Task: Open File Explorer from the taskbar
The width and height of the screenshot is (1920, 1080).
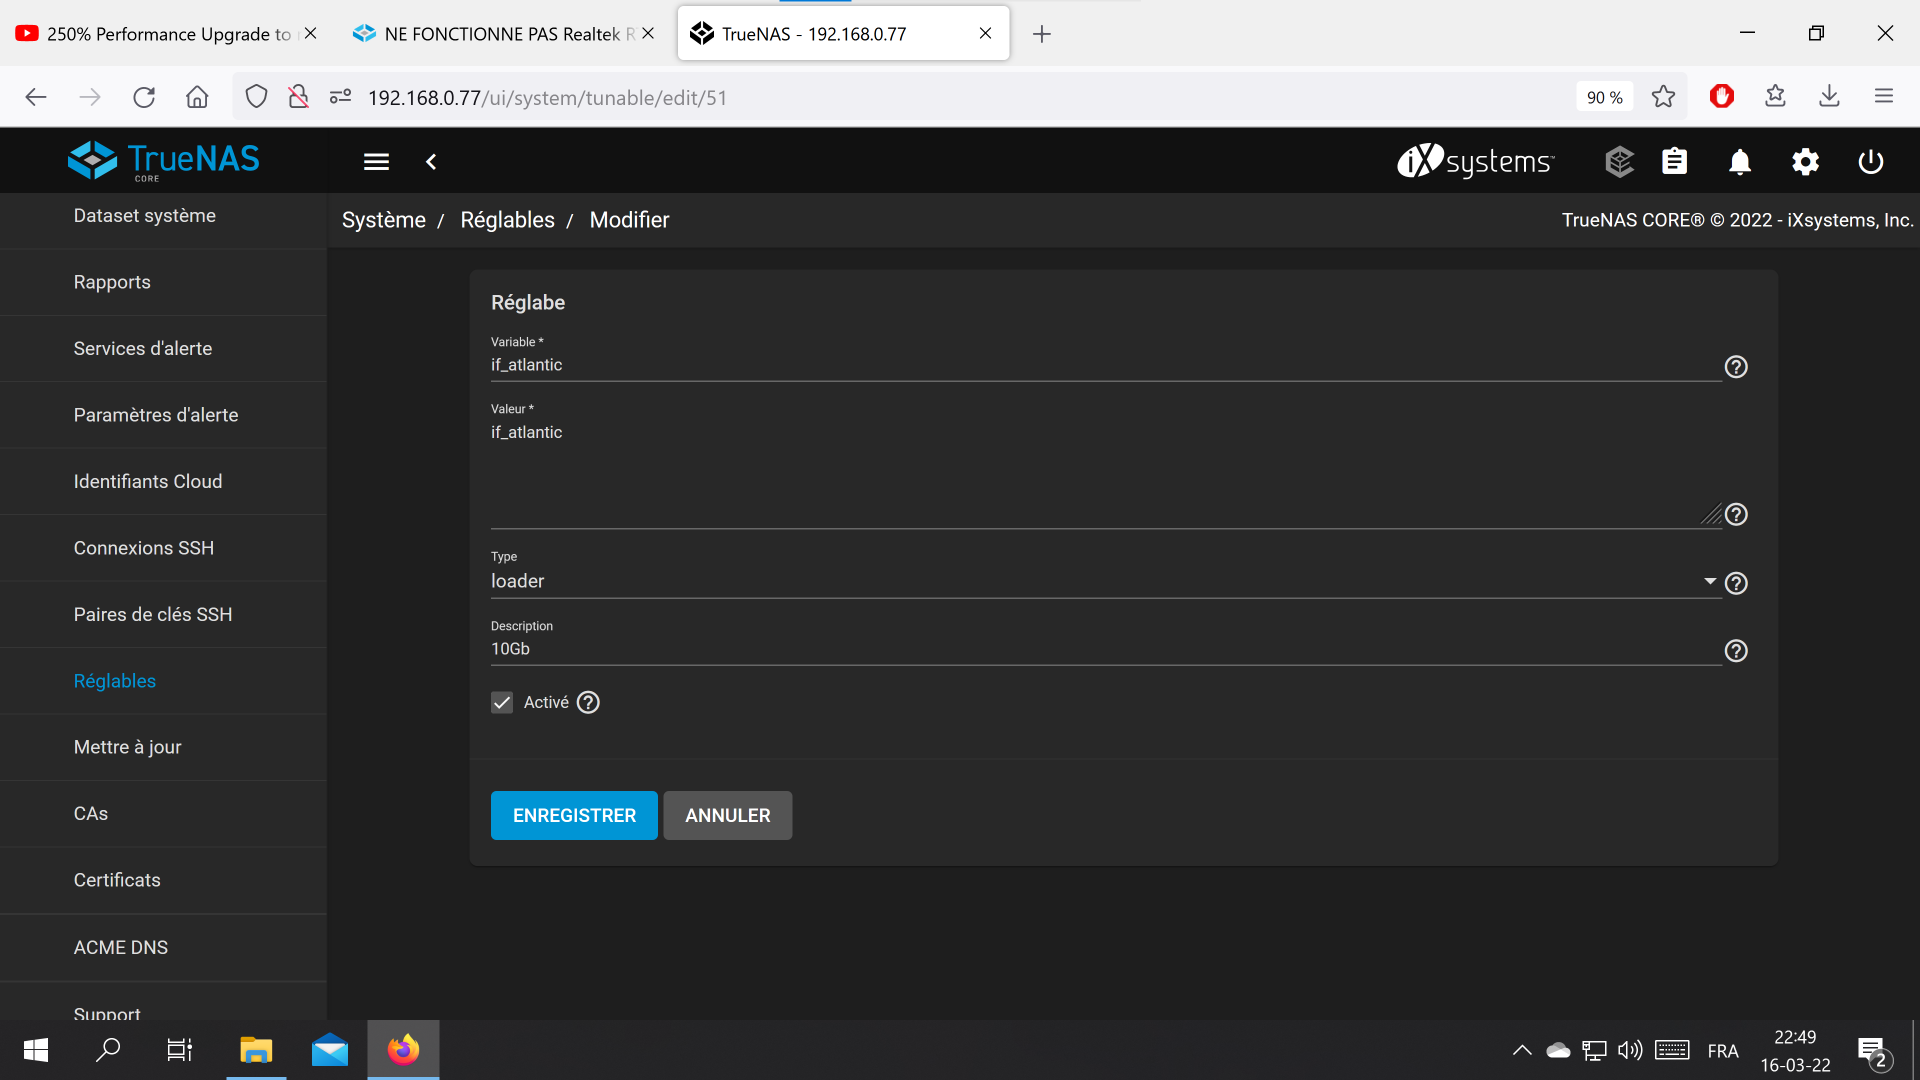Action: pyautogui.click(x=256, y=1050)
